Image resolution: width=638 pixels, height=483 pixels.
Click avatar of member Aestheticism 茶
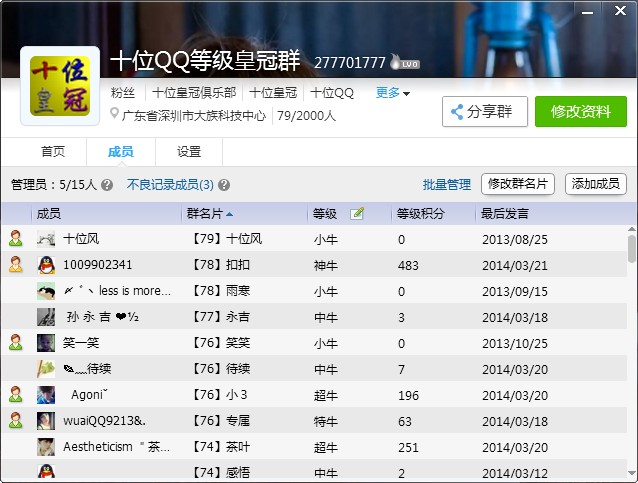click(46, 447)
